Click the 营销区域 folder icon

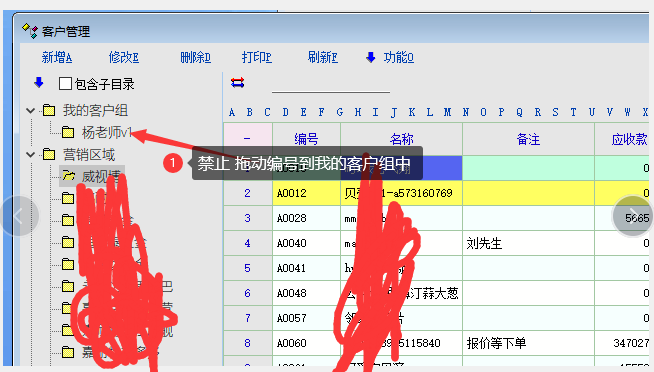49,154
